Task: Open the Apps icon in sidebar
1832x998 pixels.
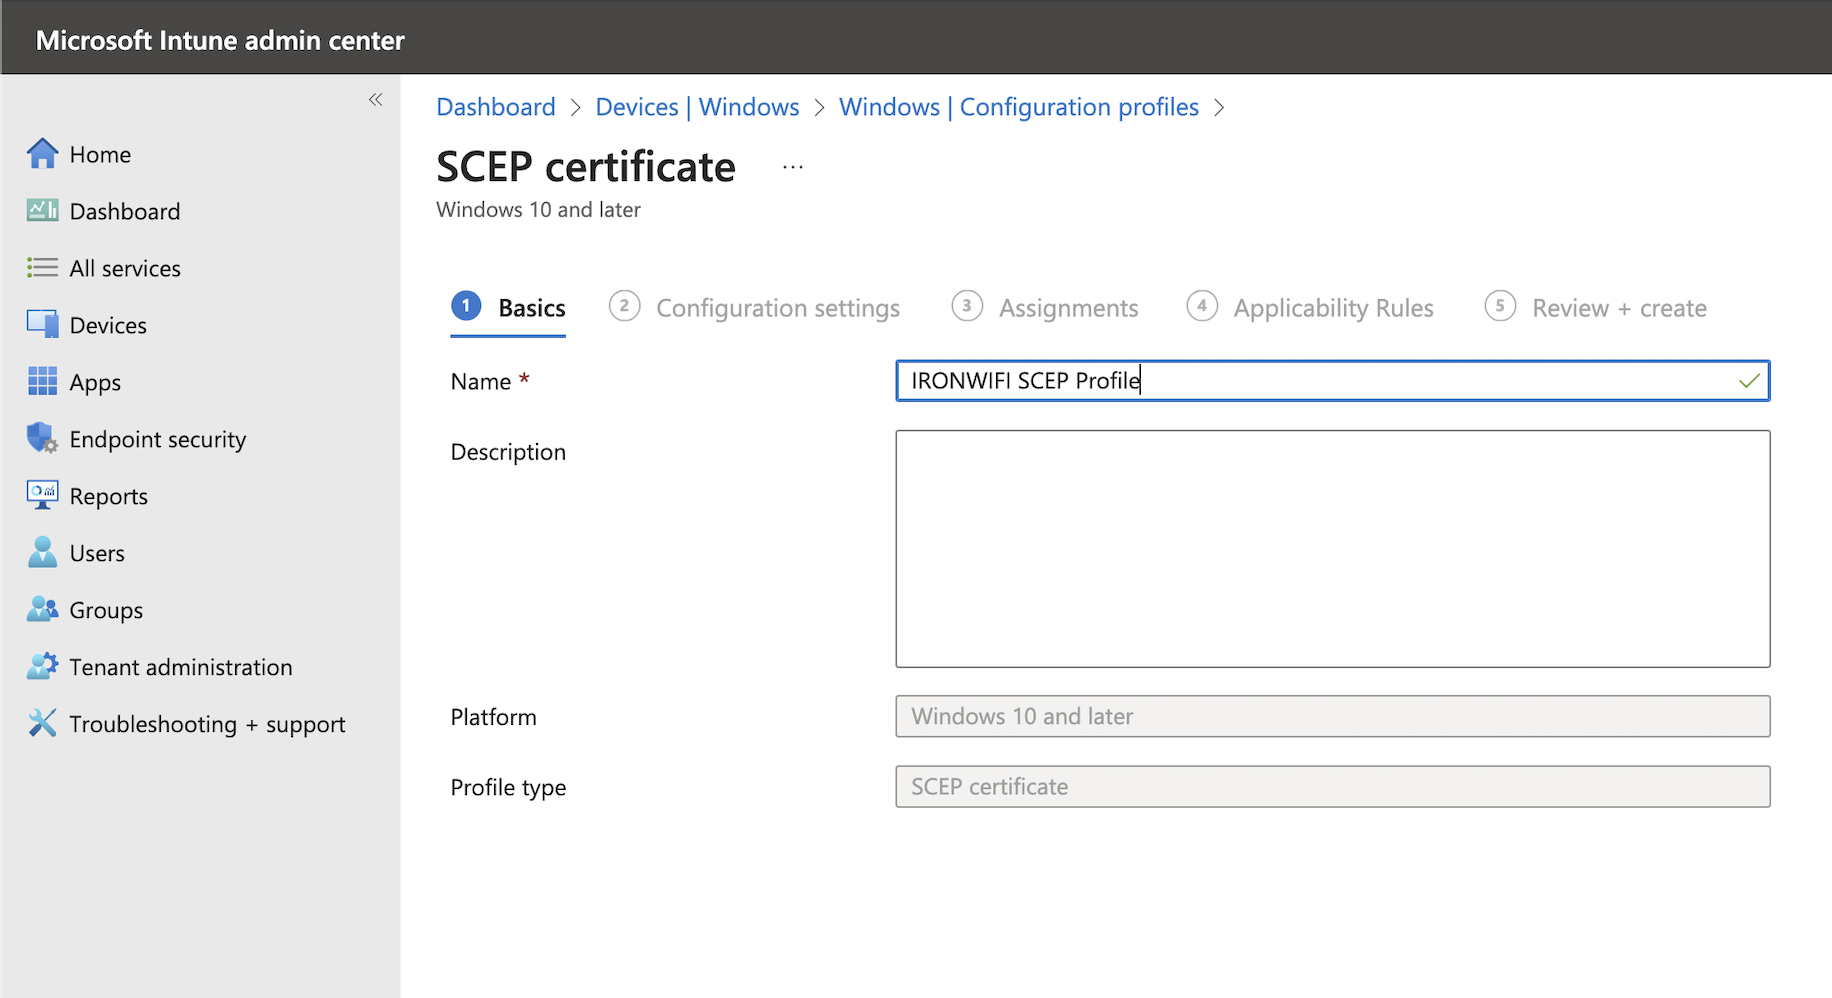Action: pyautogui.click(x=42, y=381)
